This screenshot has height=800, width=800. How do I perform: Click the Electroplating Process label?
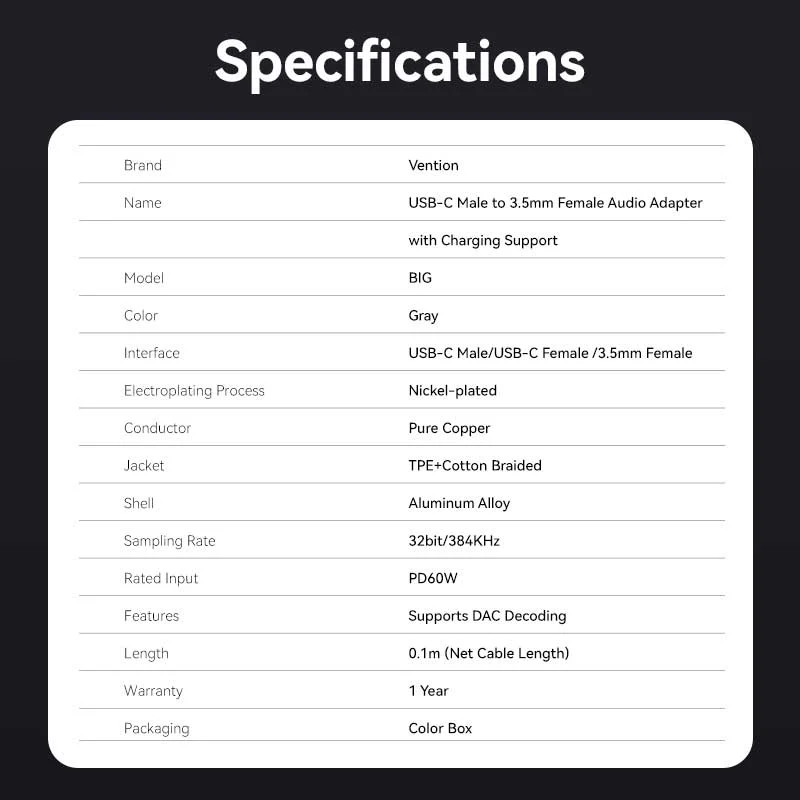[x=194, y=391]
